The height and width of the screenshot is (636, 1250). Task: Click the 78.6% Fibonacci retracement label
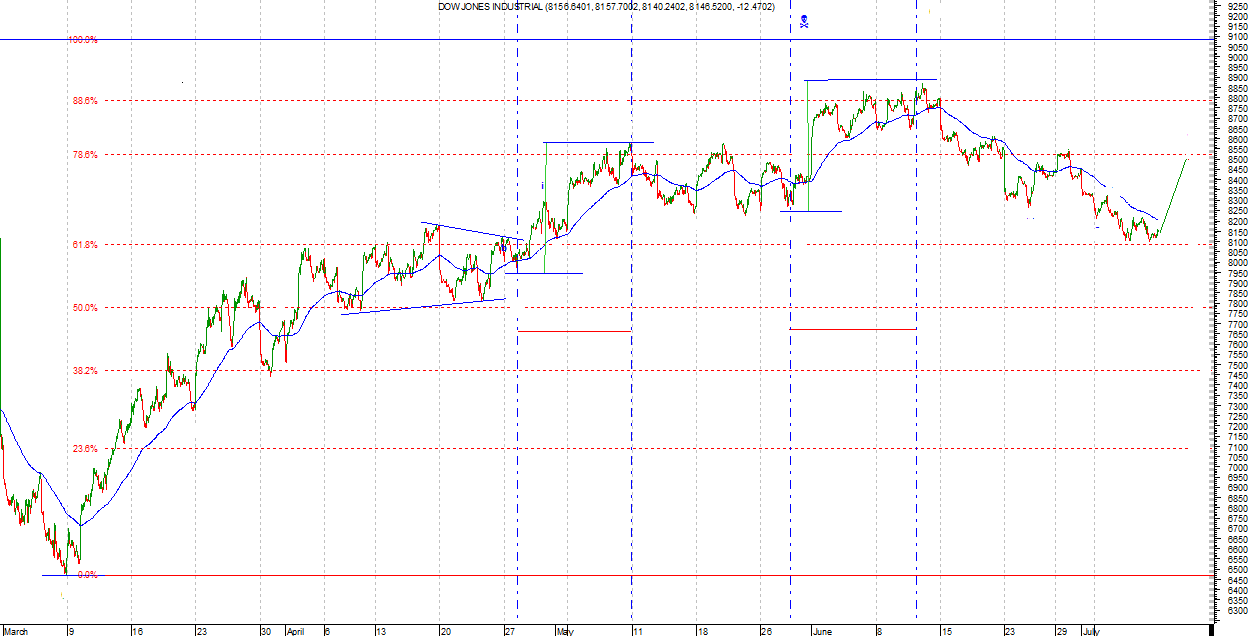click(x=84, y=155)
